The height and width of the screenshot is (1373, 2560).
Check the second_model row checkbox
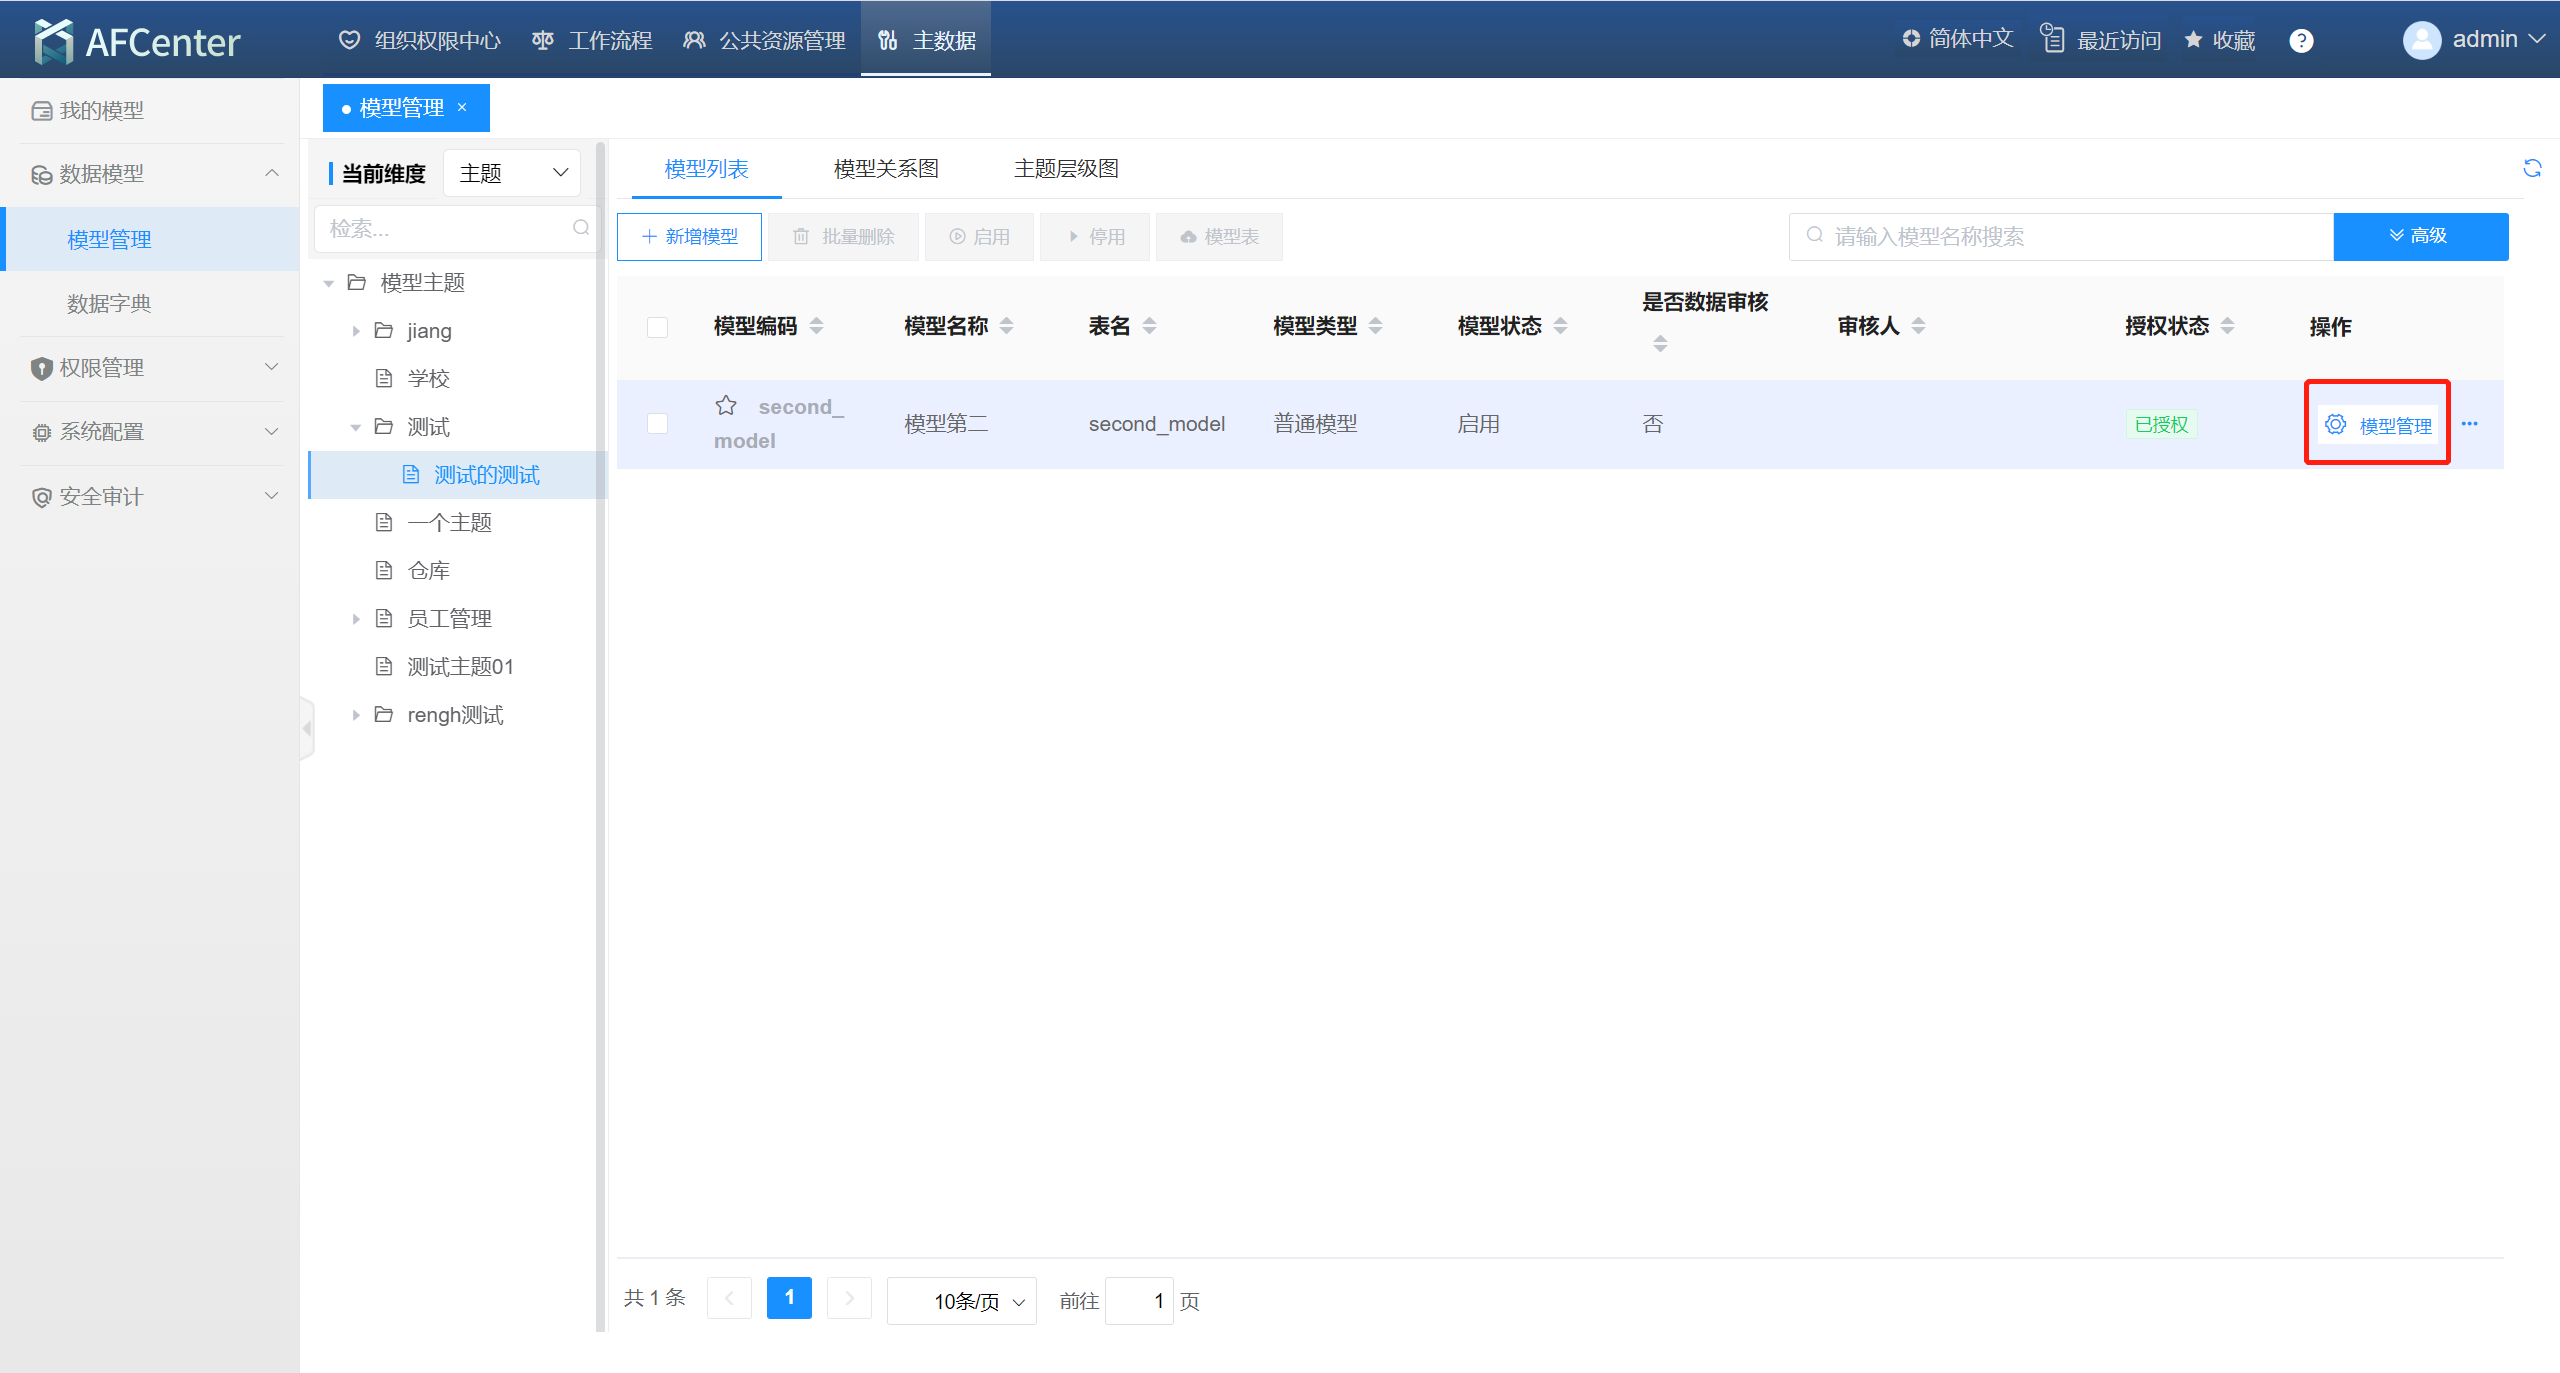657,424
